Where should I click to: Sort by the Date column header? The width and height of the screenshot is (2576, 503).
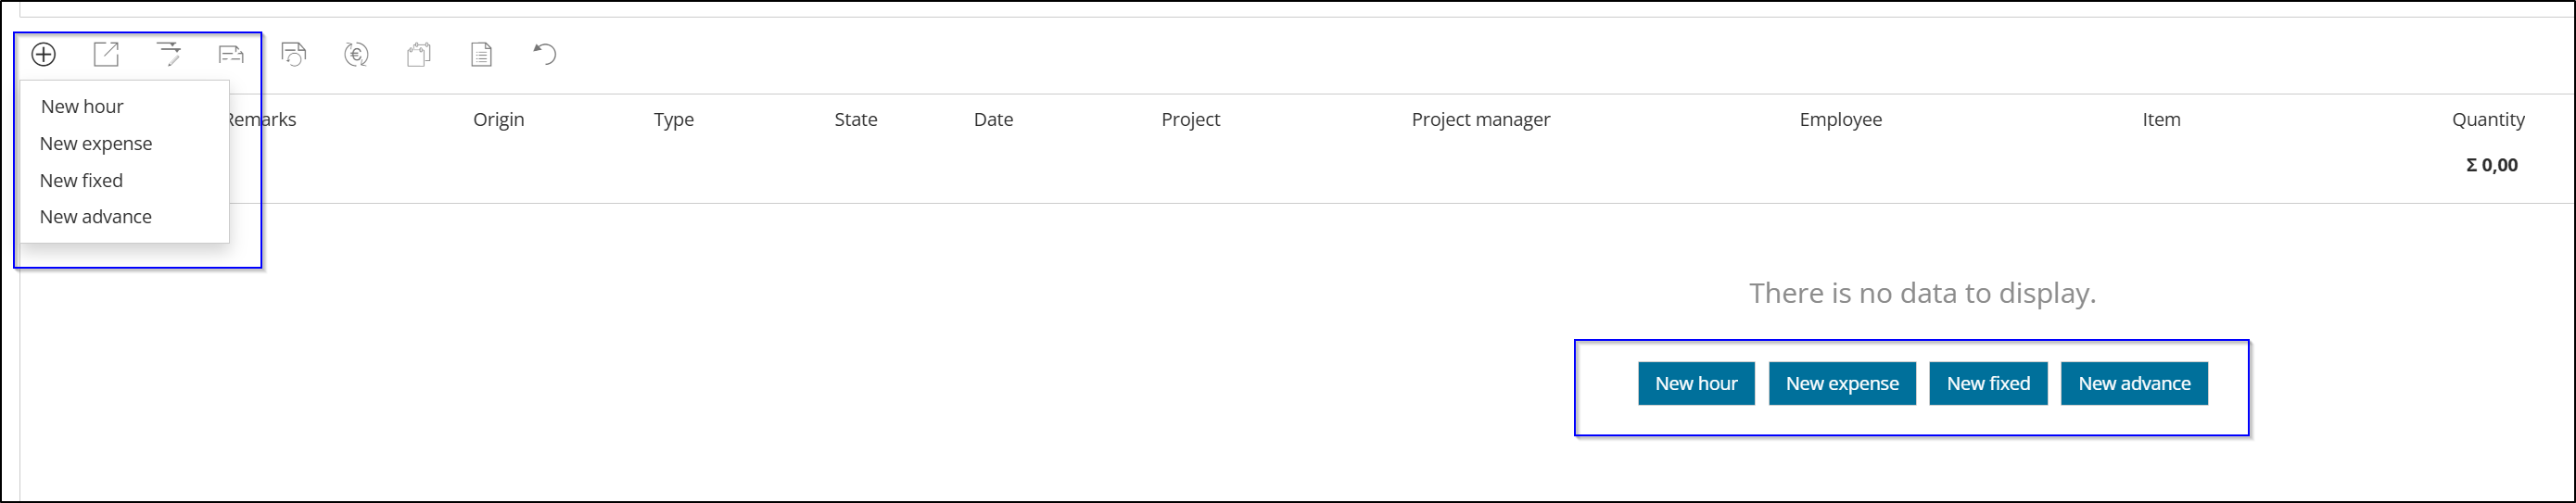(x=993, y=119)
